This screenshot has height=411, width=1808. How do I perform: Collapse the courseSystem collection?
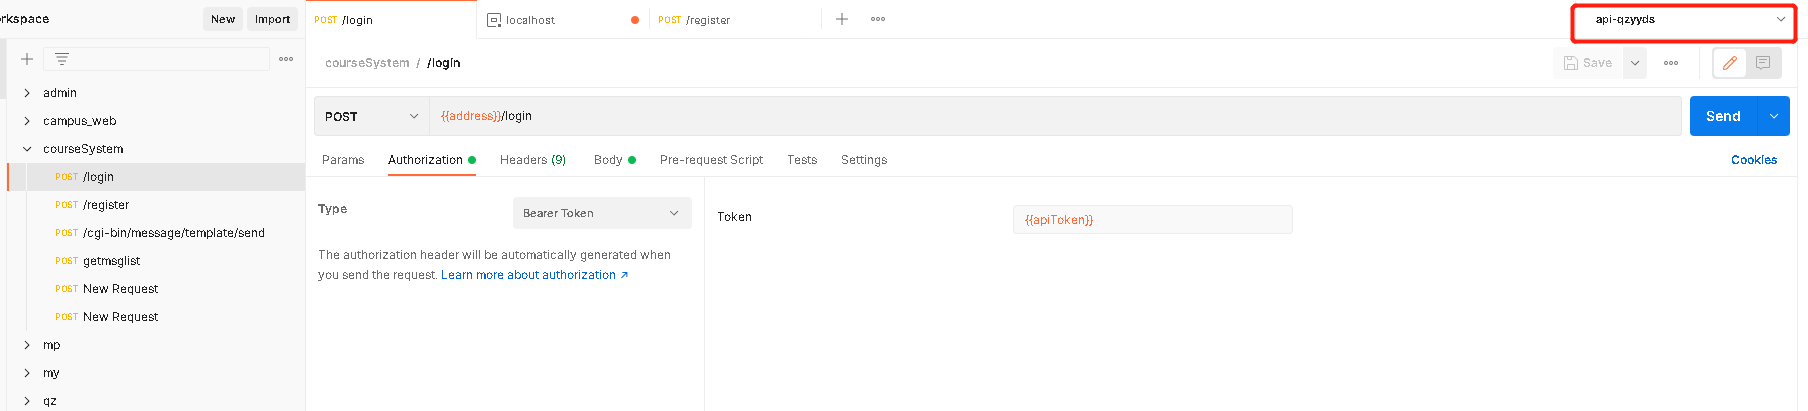(x=27, y=149)
